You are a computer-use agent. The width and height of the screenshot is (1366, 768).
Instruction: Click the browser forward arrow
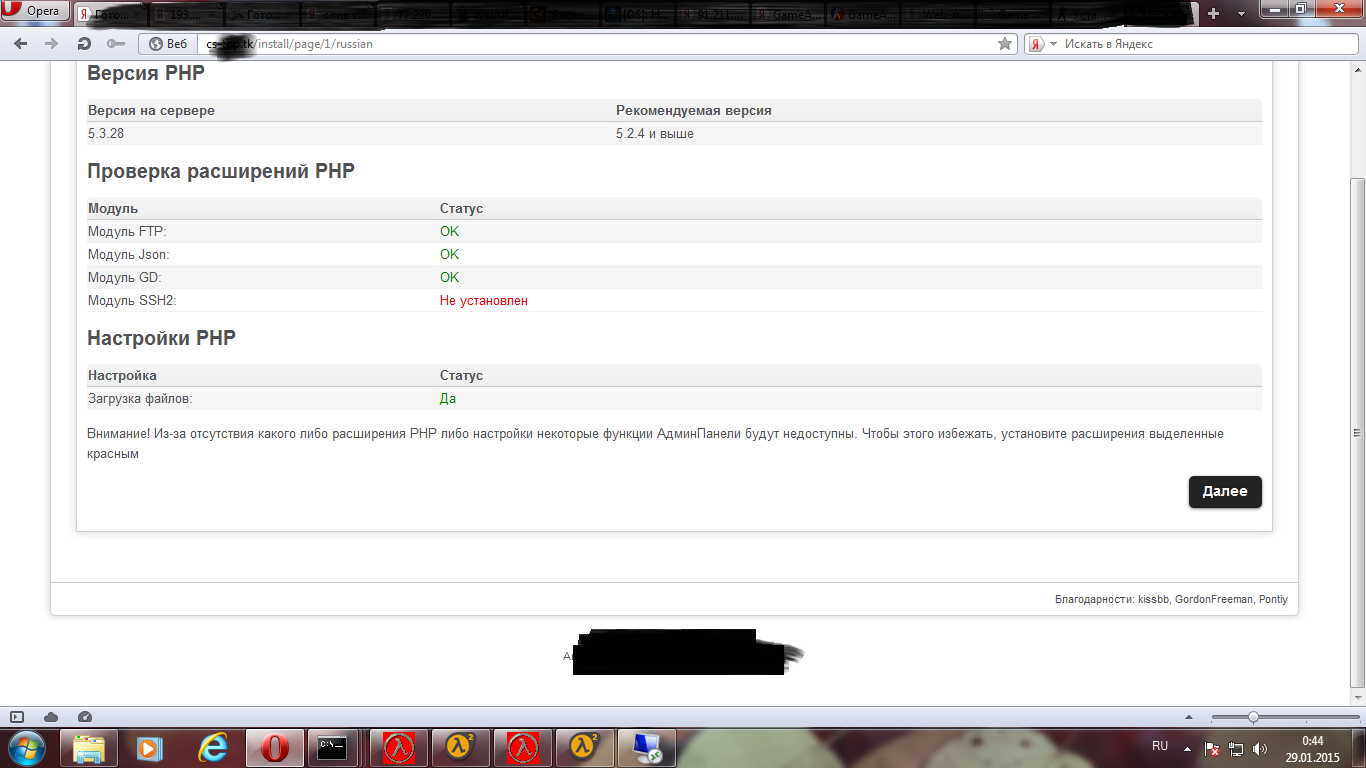click(52, 44)
